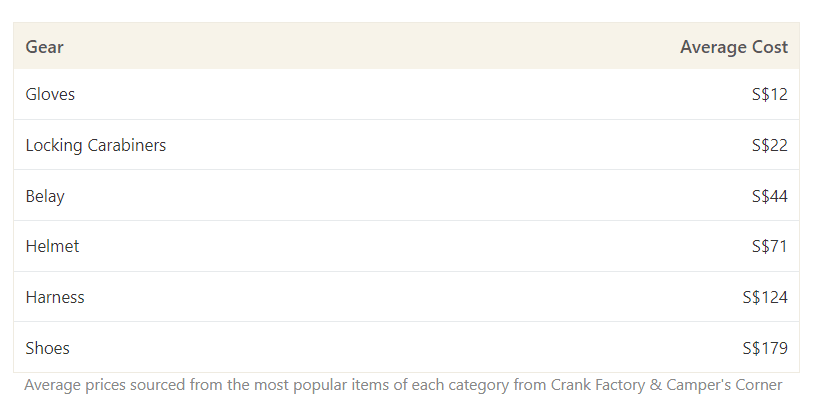This screenshot has height=397, width=821.
Task: Click the S$12 price cell
Action: (770, 94)
